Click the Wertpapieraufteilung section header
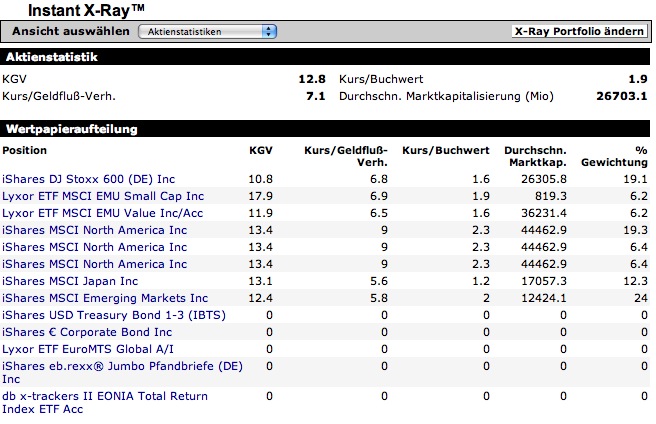 [71, 130]
